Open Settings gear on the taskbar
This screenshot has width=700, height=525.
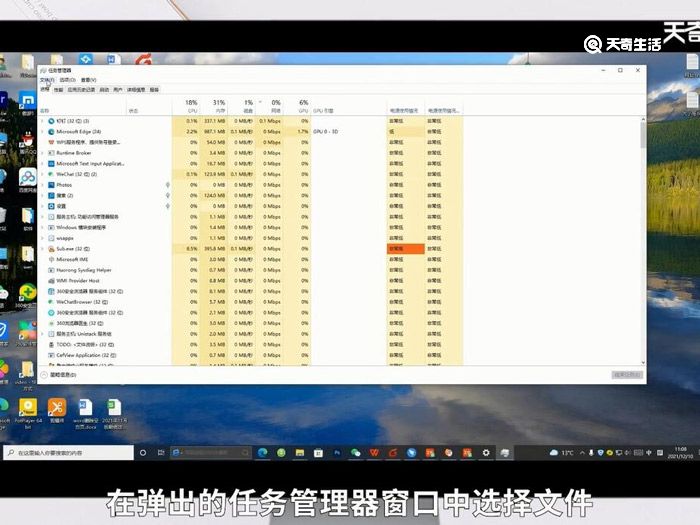tap(486, 453)
